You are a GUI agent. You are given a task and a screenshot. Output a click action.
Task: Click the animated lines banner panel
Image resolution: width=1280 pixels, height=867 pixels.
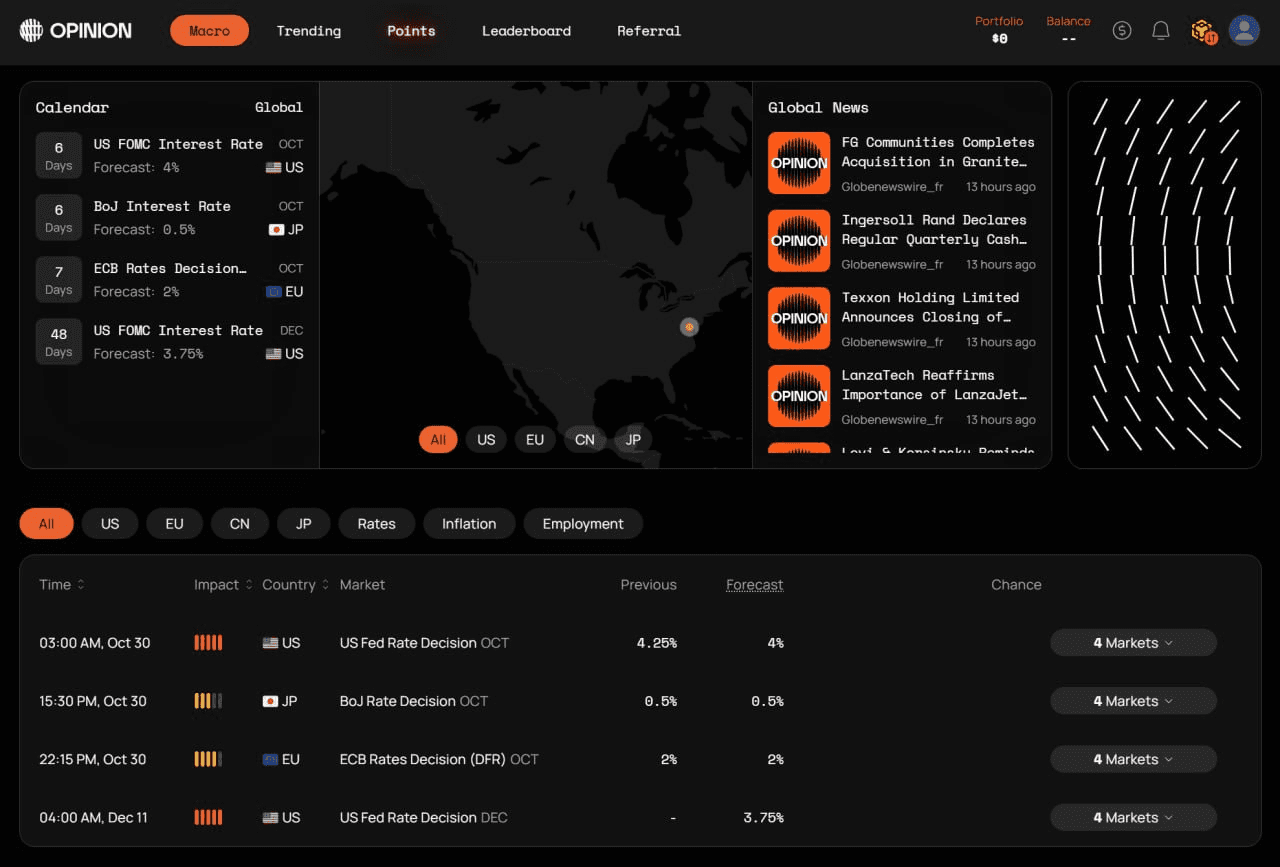coord(1164,275)
